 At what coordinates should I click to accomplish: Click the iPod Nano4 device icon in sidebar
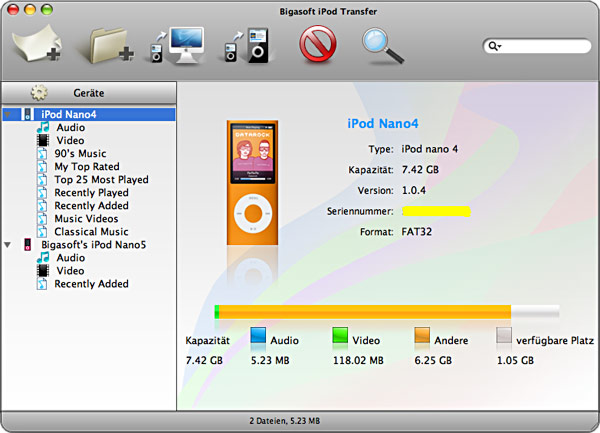tap(27, 114)
